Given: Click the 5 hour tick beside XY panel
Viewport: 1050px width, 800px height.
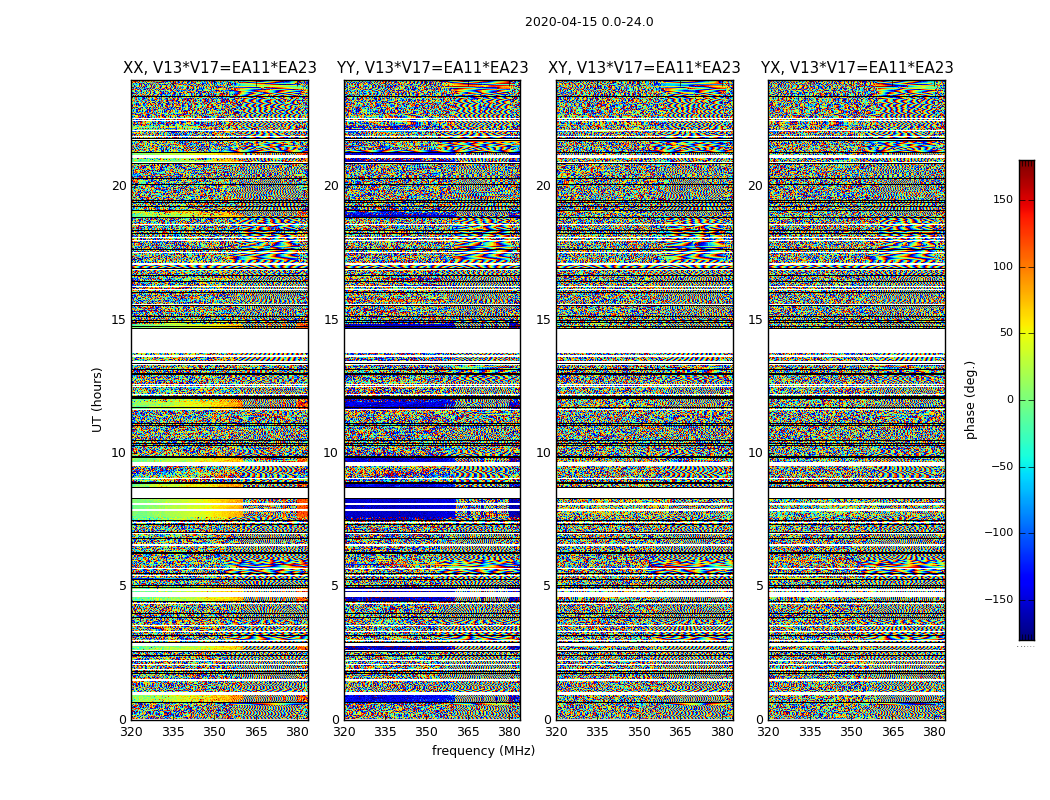Looking at the screenshot, I should click(x=547, y=586).
